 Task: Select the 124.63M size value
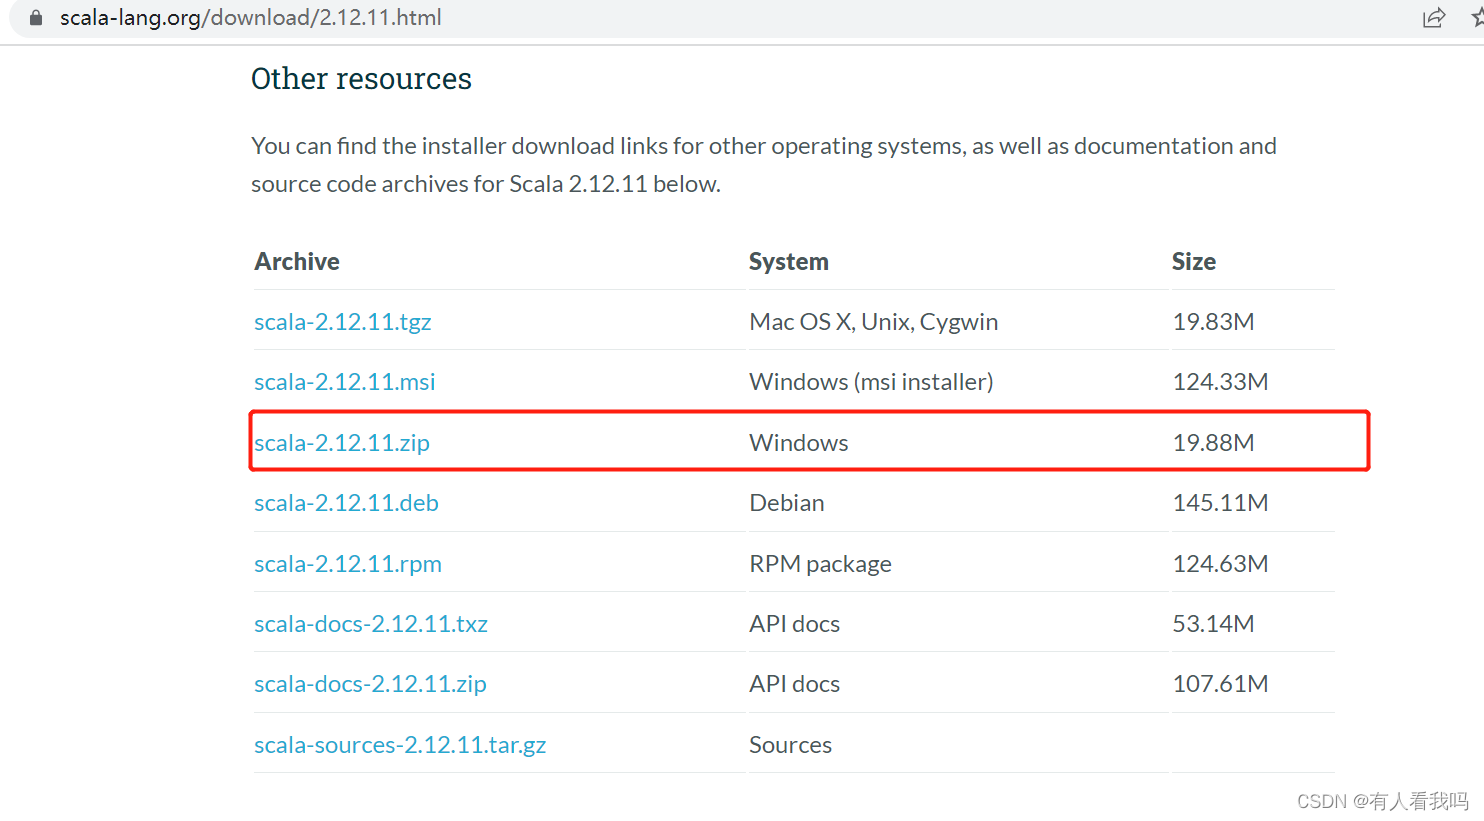(1220, 564)
